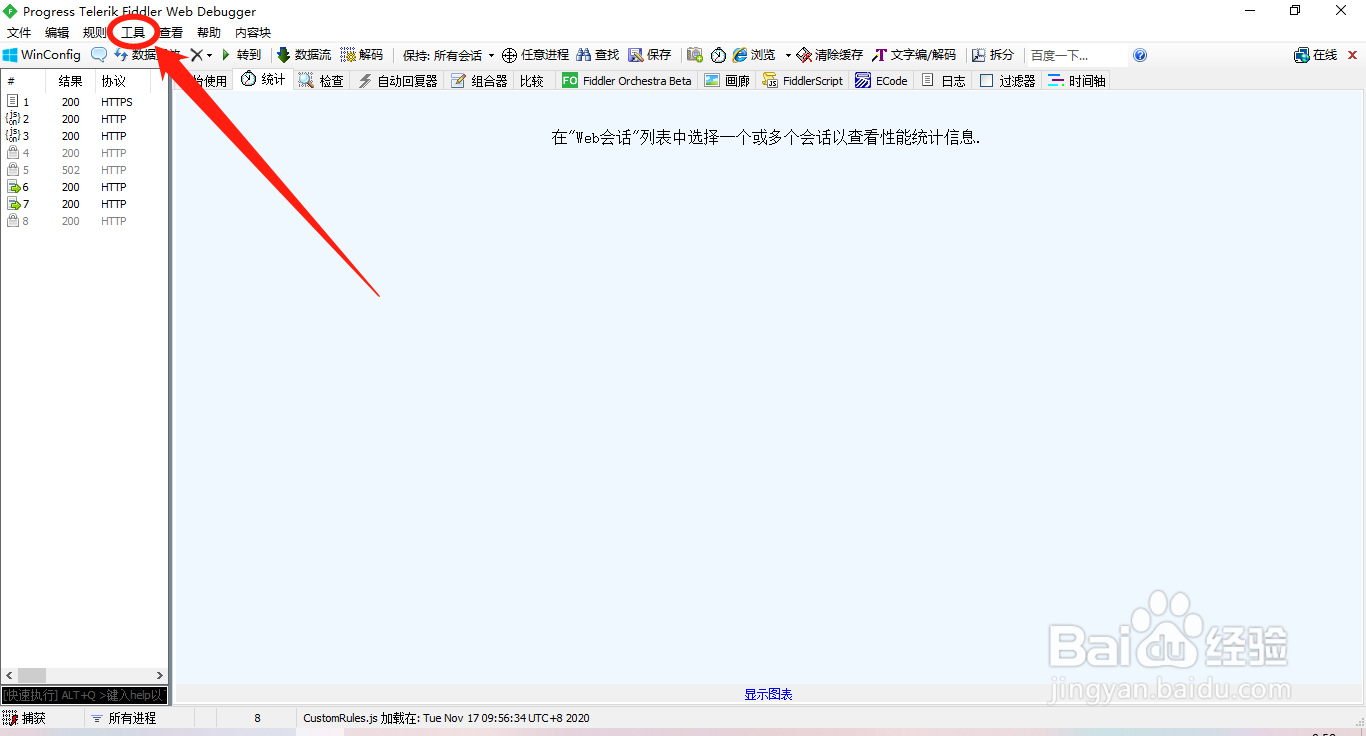Open the 保持: 所有会话 dropdown
The height and width of the screenshot is (736, 1366).
coord(449,55)
